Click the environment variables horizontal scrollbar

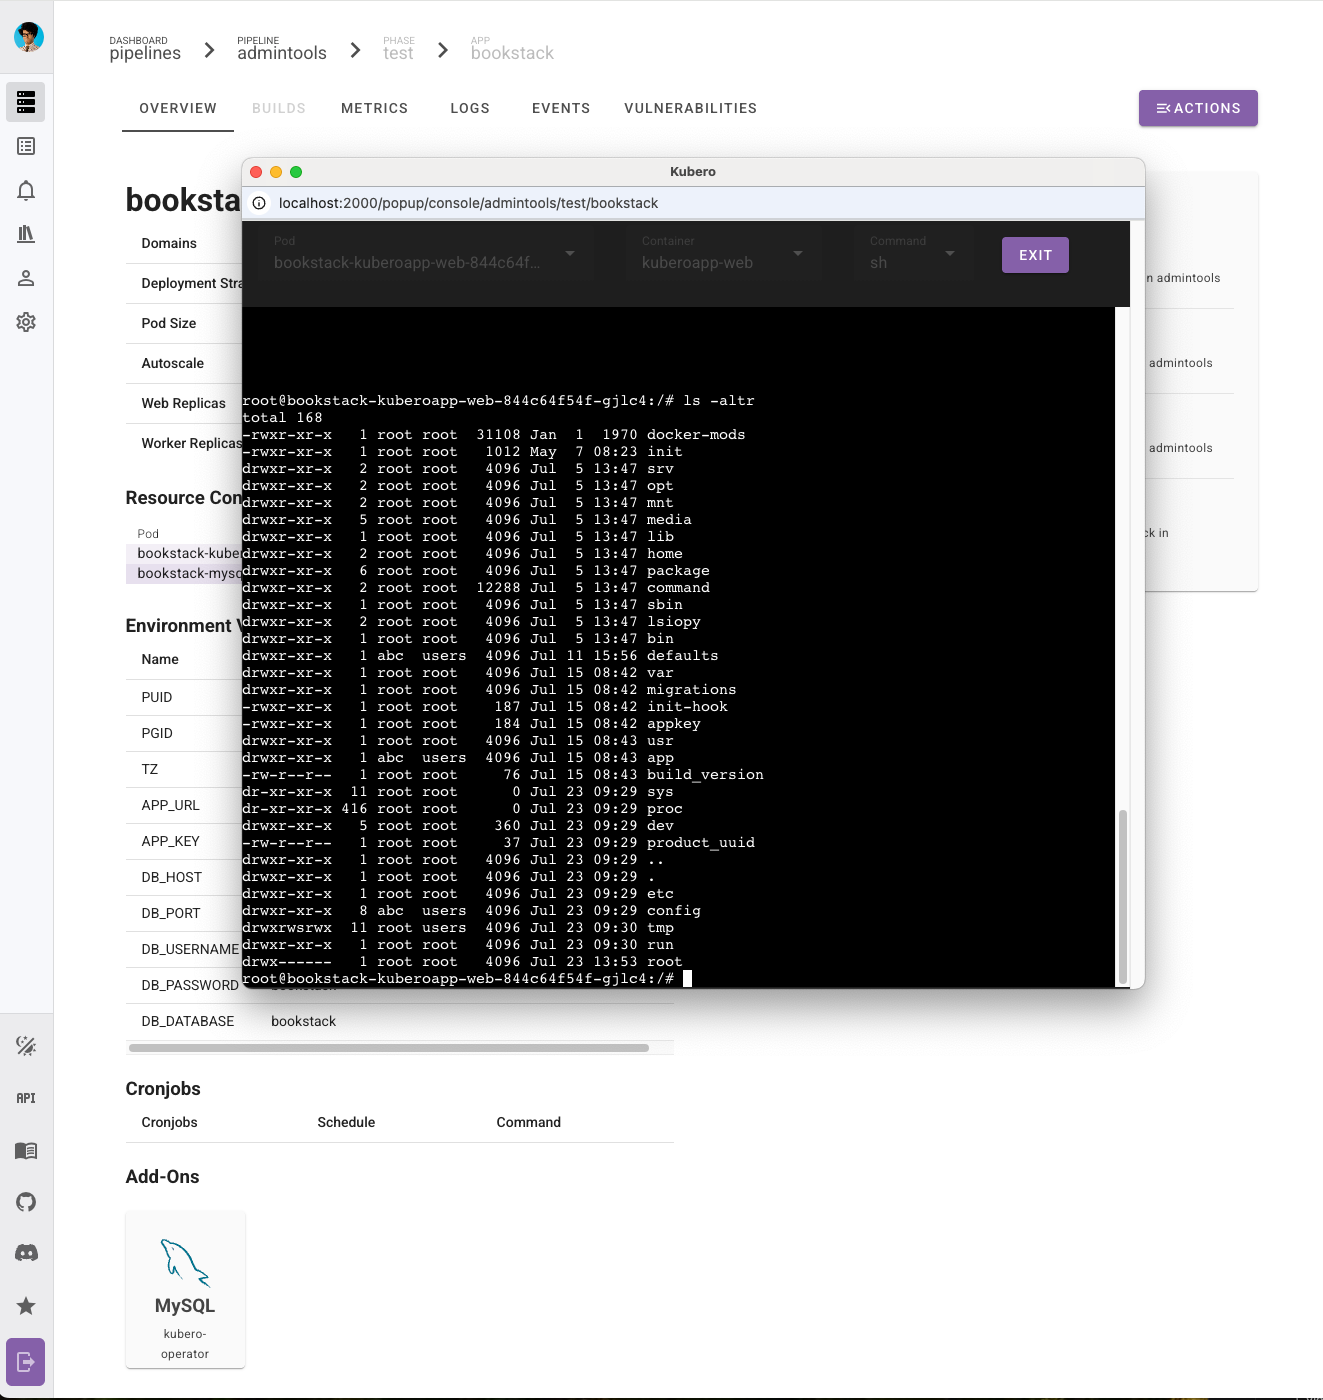pos(389,1048)
